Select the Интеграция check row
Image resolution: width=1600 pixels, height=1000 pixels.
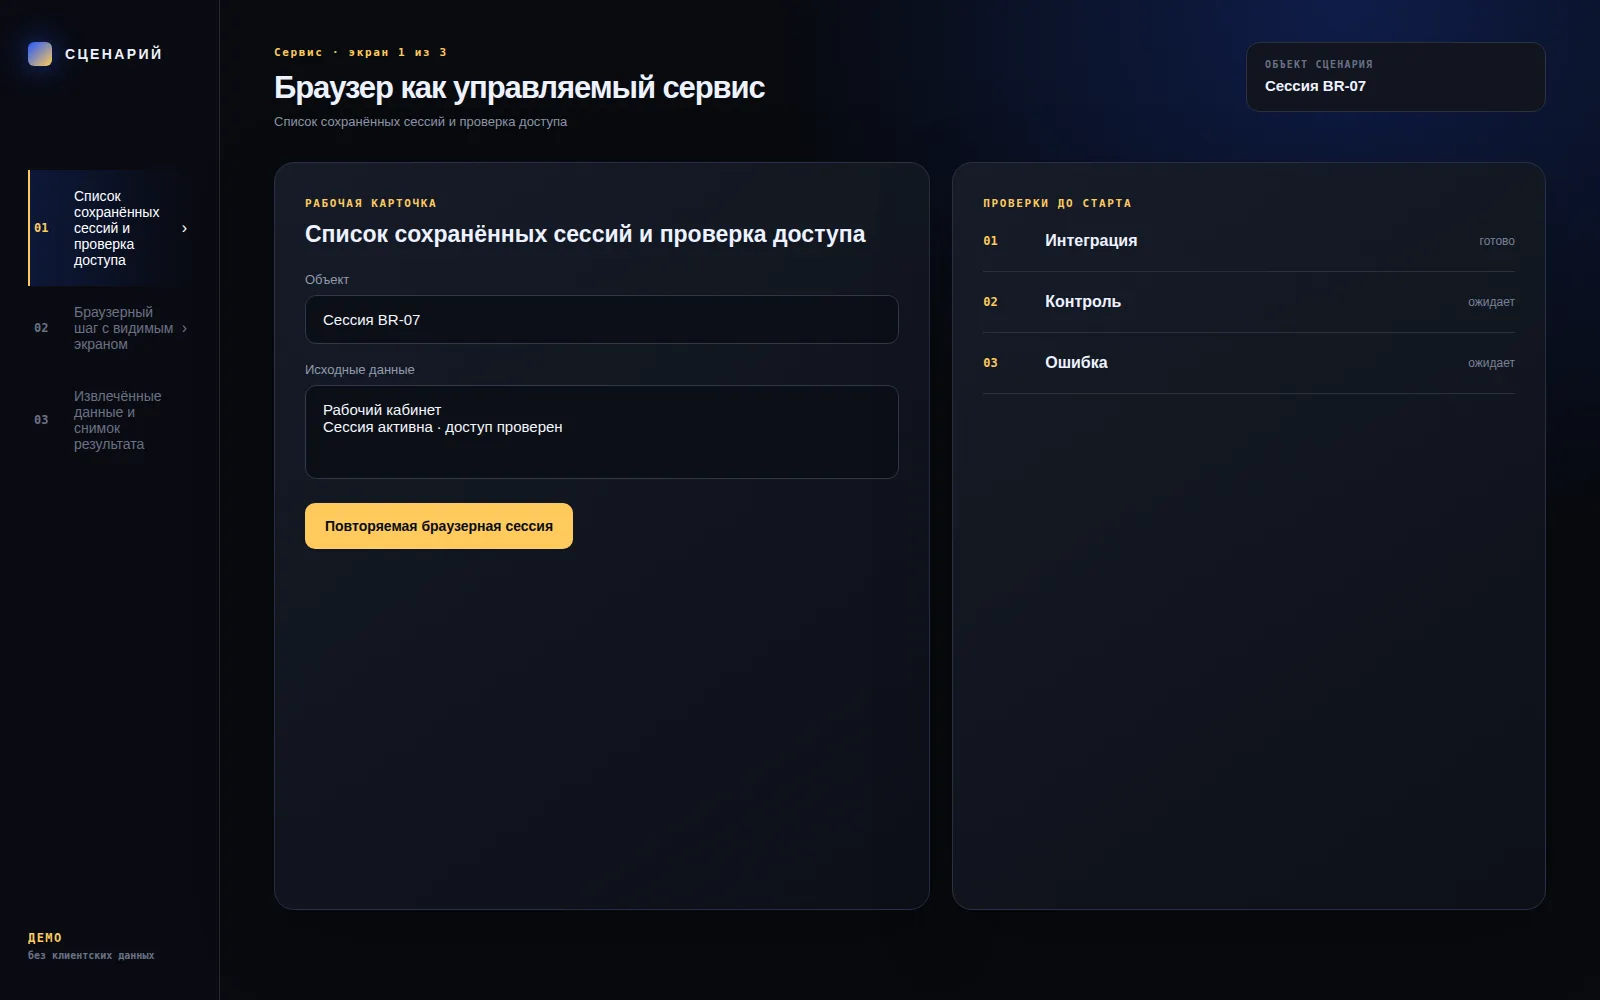[x=1249, y=241]
